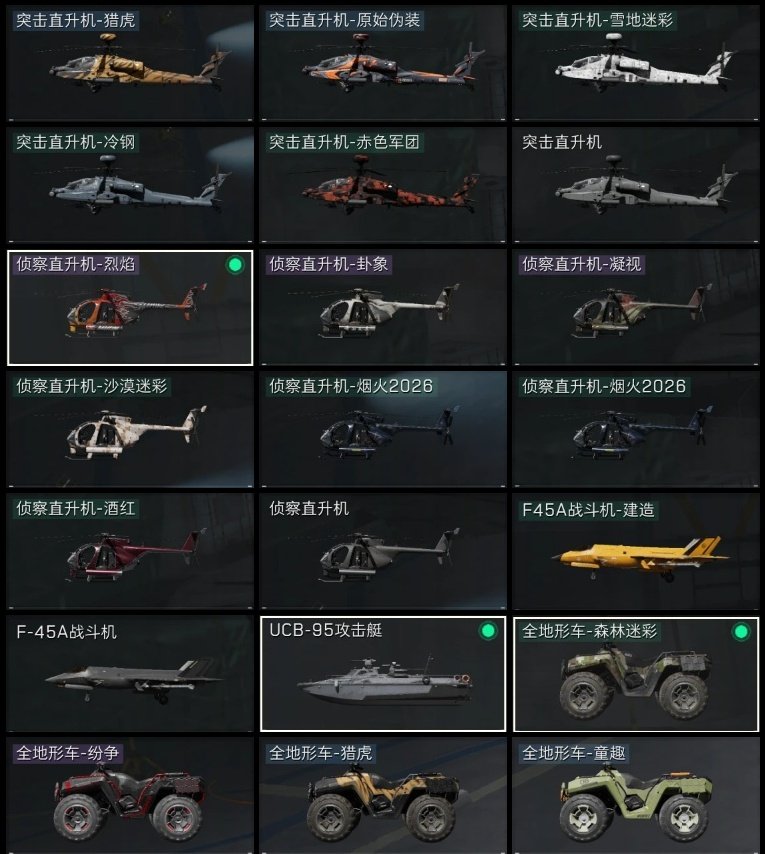Pick the 侦察直升机-沙漠迷彩 helicopter
This screenshot has height=854, width=765.
tap(130, 430)
